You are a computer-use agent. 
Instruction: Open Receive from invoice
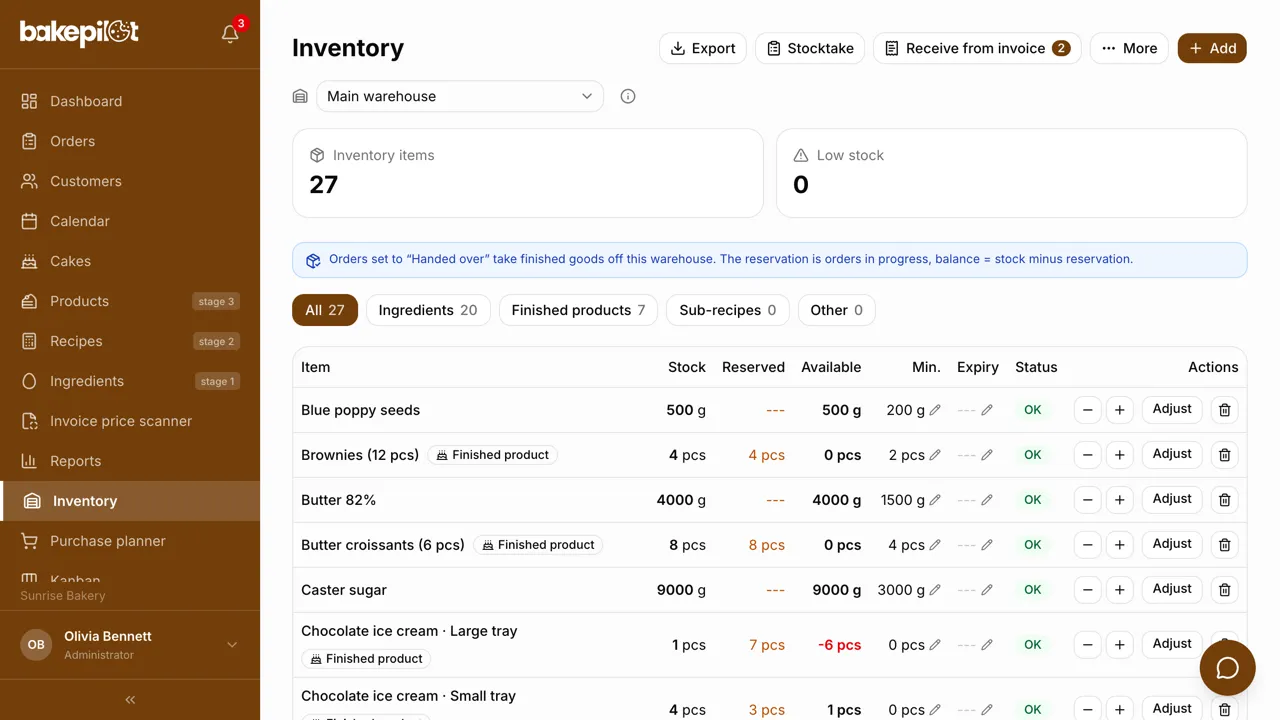pyautogui.click(x=977, y=48)
